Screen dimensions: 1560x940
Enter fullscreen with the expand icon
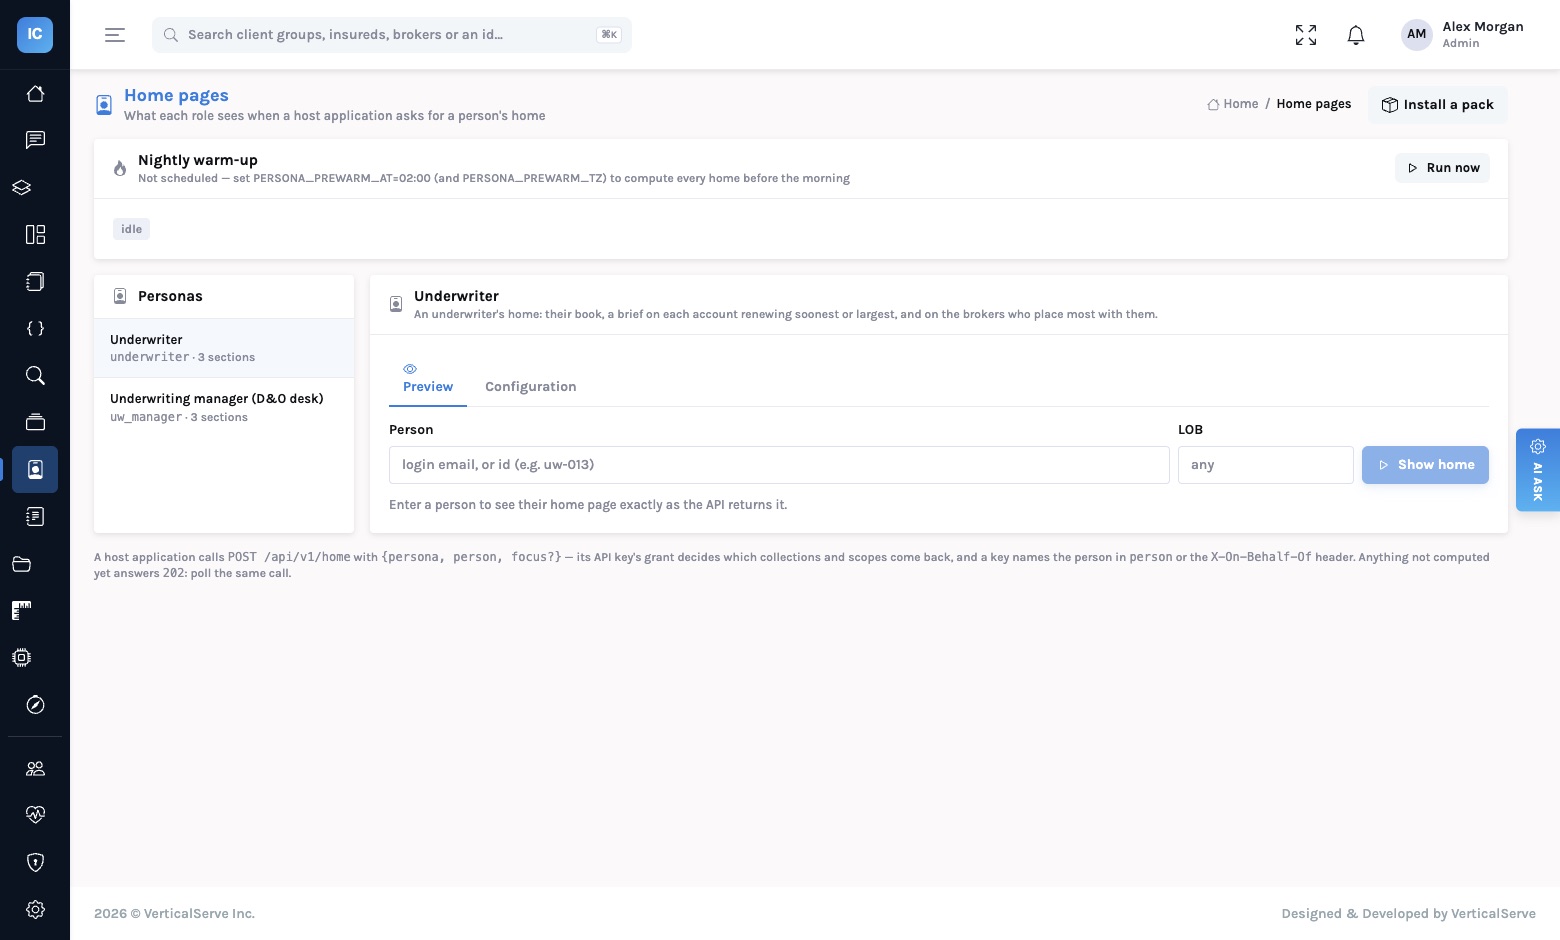click(x=1306, y=35)
